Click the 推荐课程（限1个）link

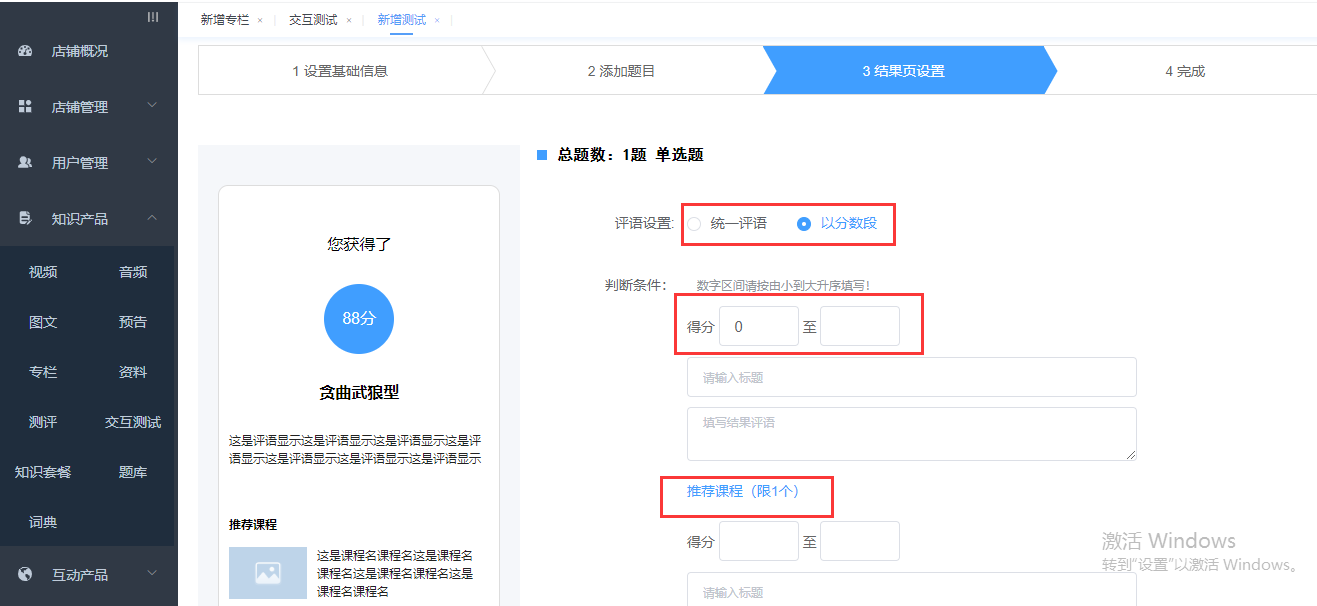(x=743, y=491)
